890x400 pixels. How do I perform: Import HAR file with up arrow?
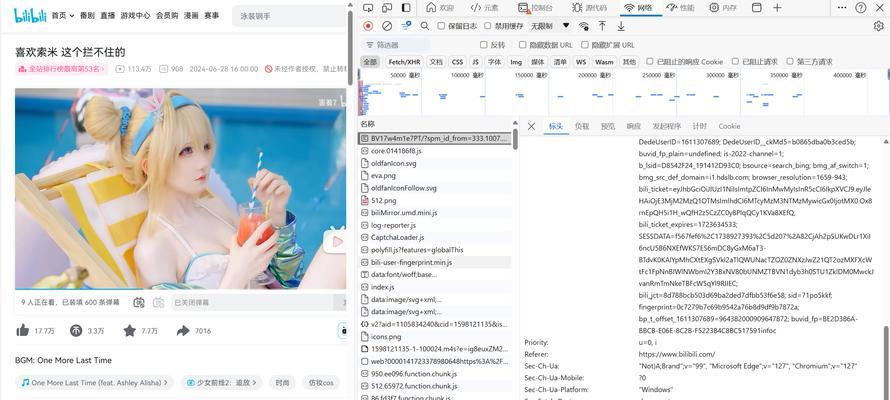(x=602, y=26)
